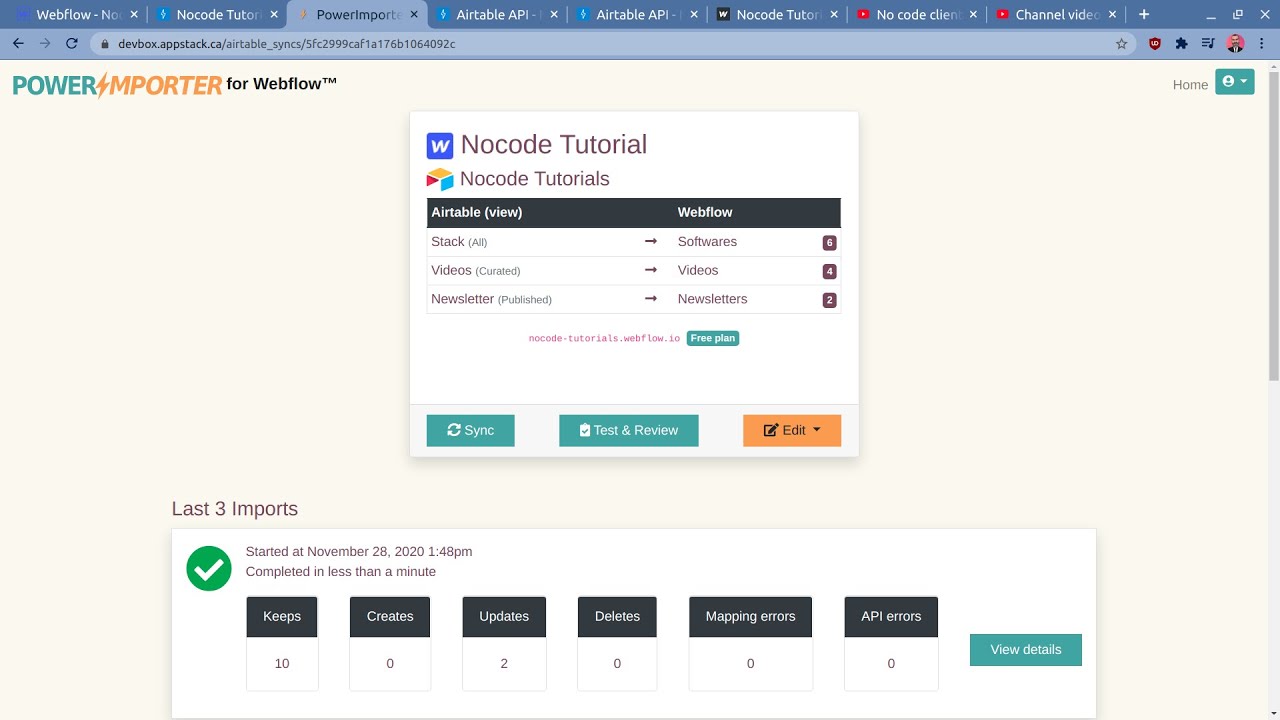Switch to the second Airtable API tab

[636, 15]
